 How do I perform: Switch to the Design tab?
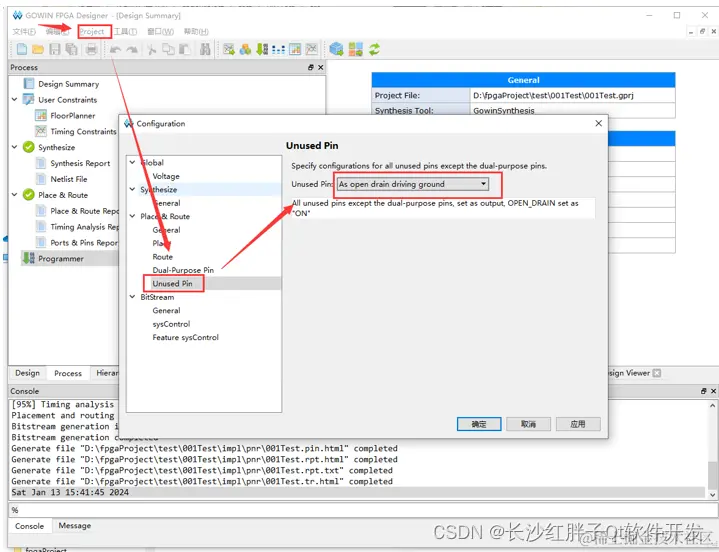pos(28,373)
